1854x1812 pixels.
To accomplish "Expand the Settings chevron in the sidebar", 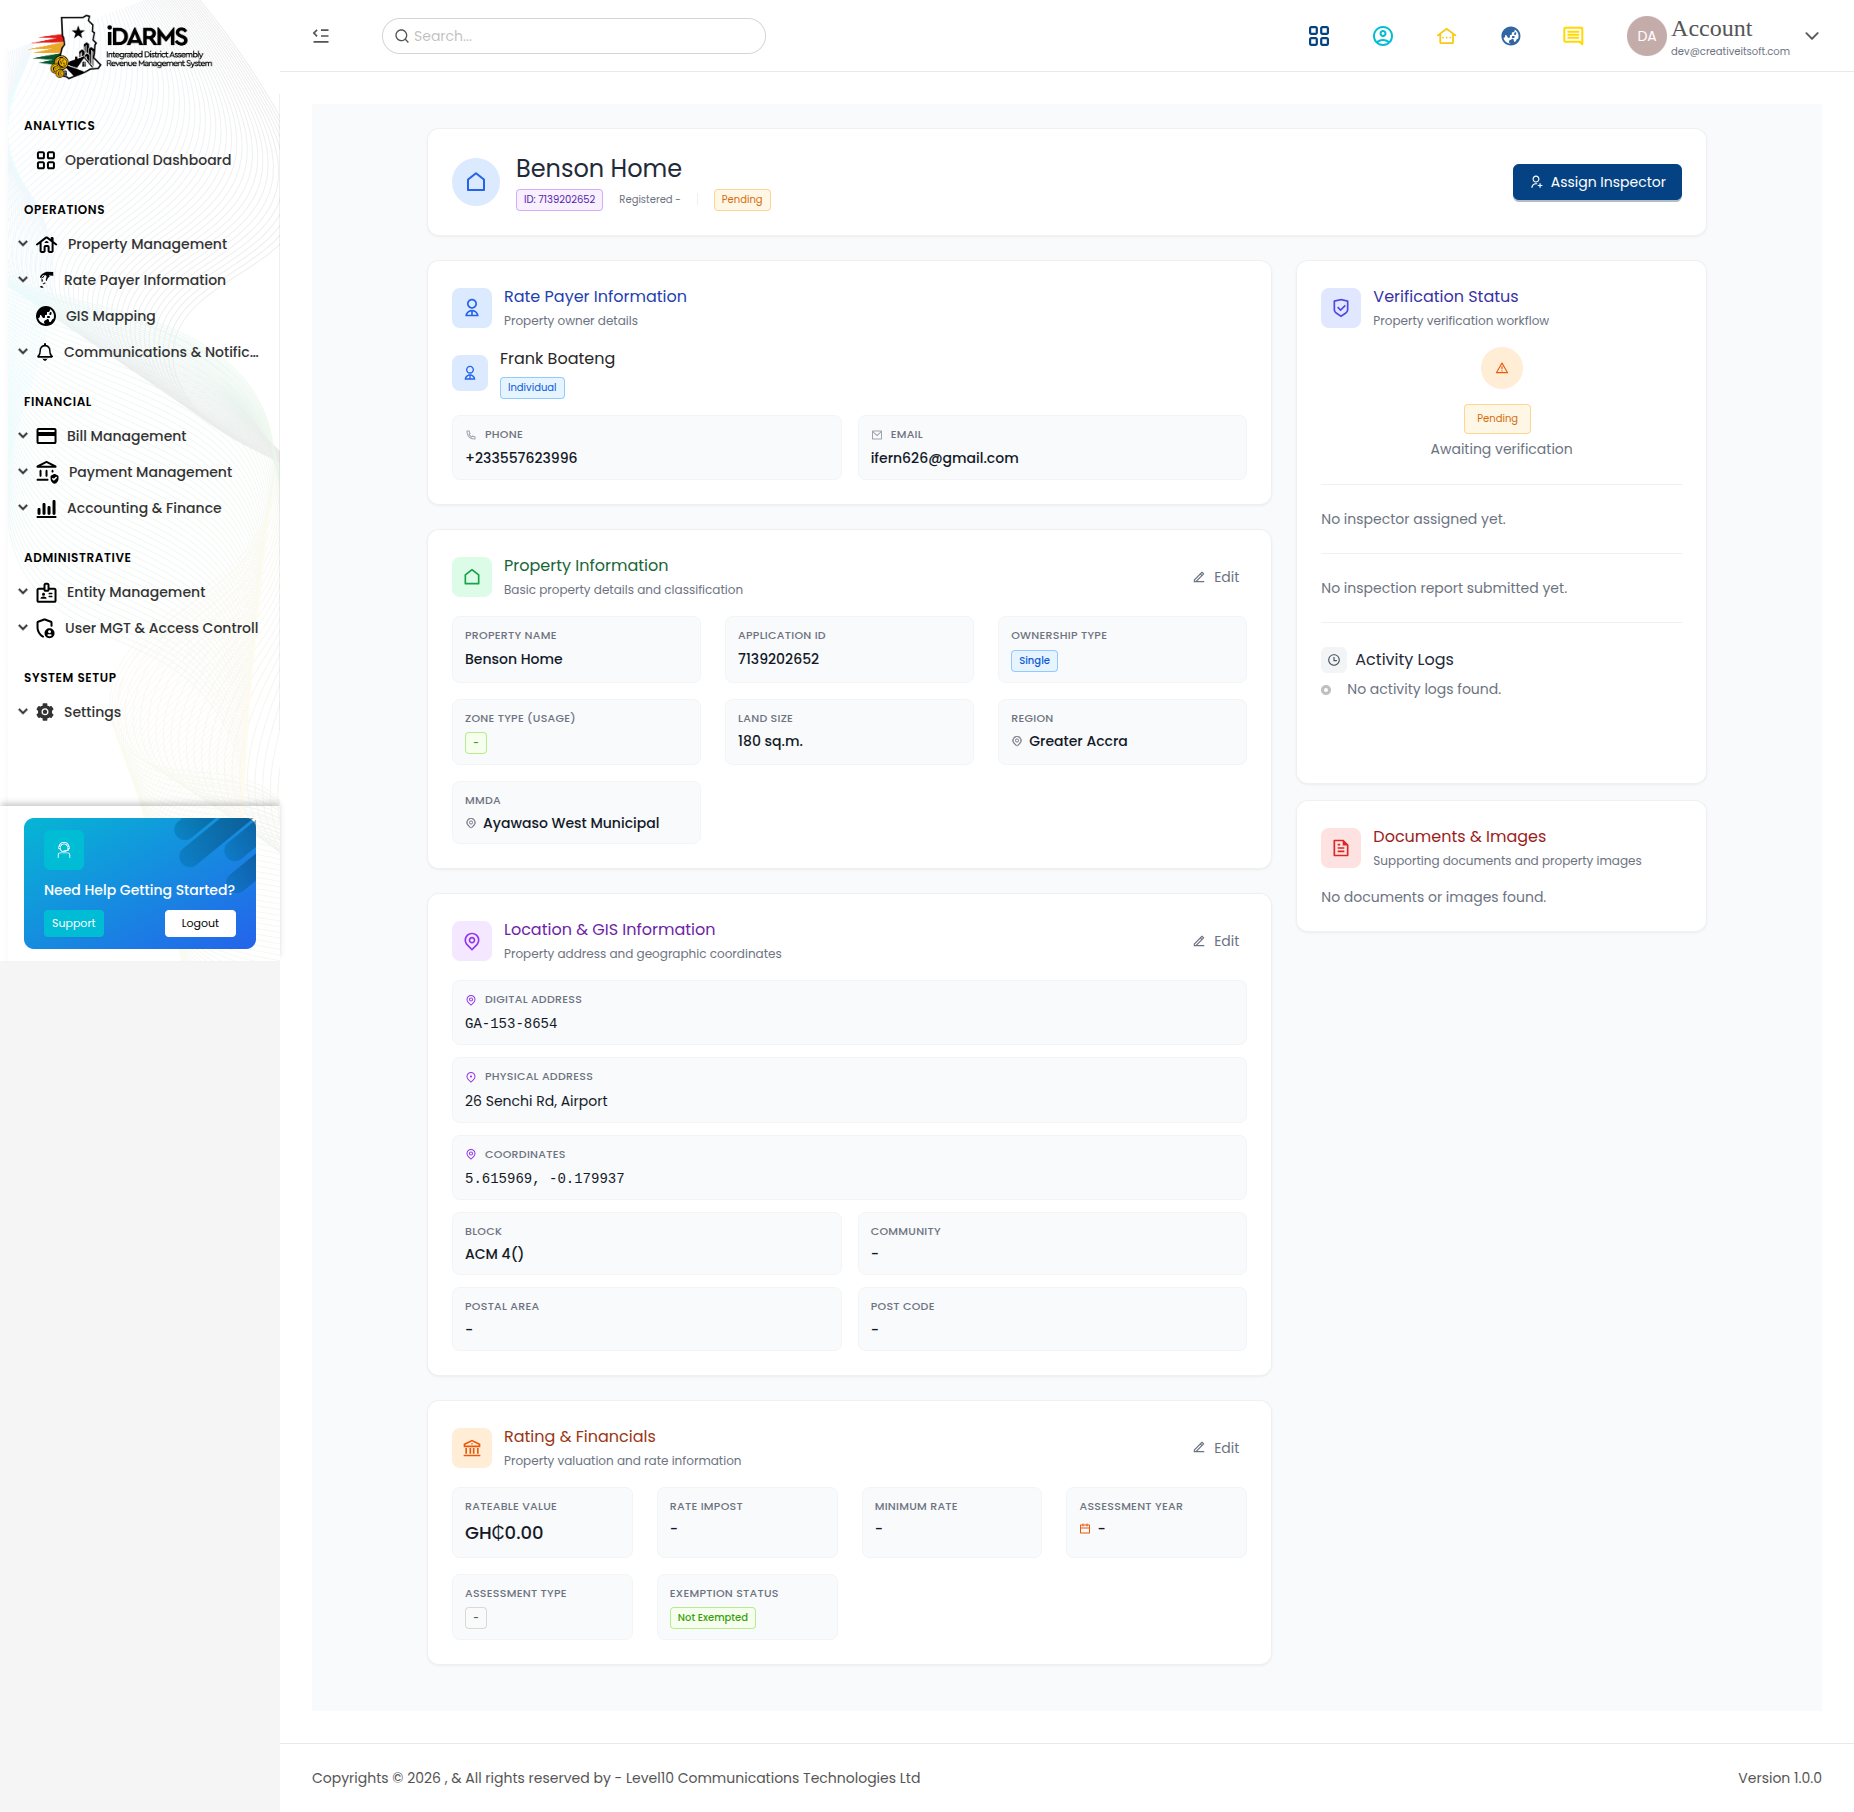I will tap(23, 712).
